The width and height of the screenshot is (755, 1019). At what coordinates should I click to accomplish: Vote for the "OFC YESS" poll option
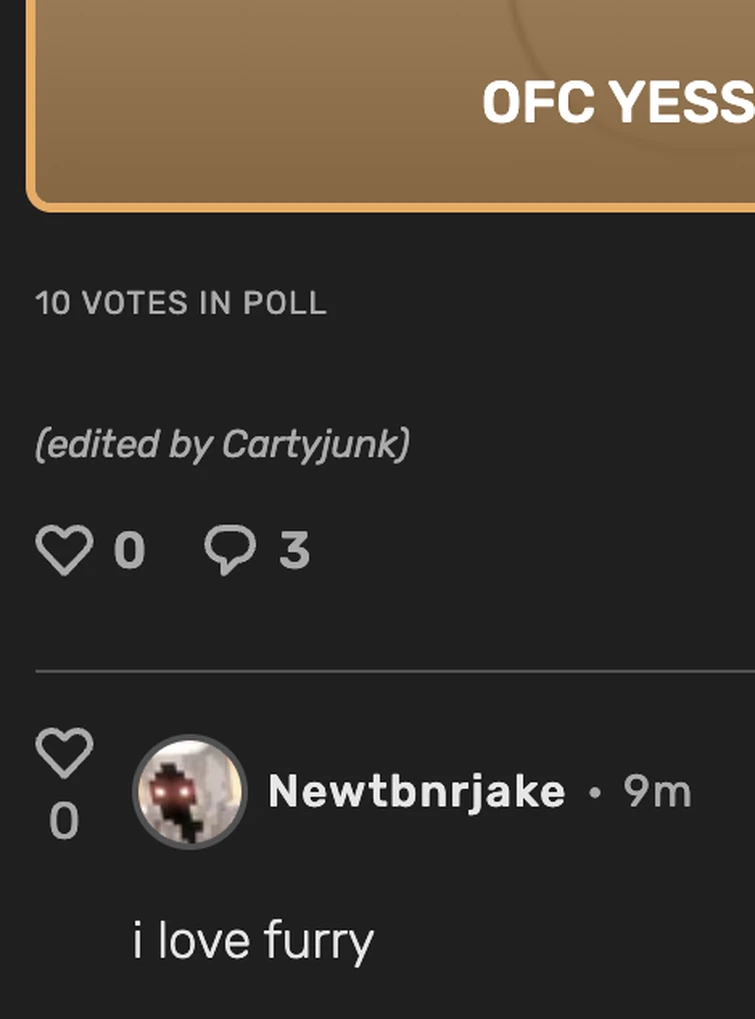pos(616,102)
